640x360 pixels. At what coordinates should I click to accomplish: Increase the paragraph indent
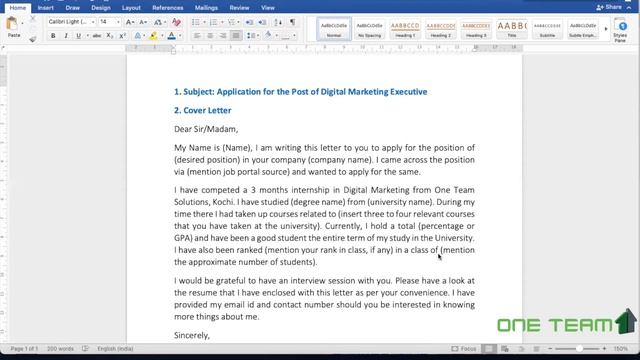click(x=262, y=22)
